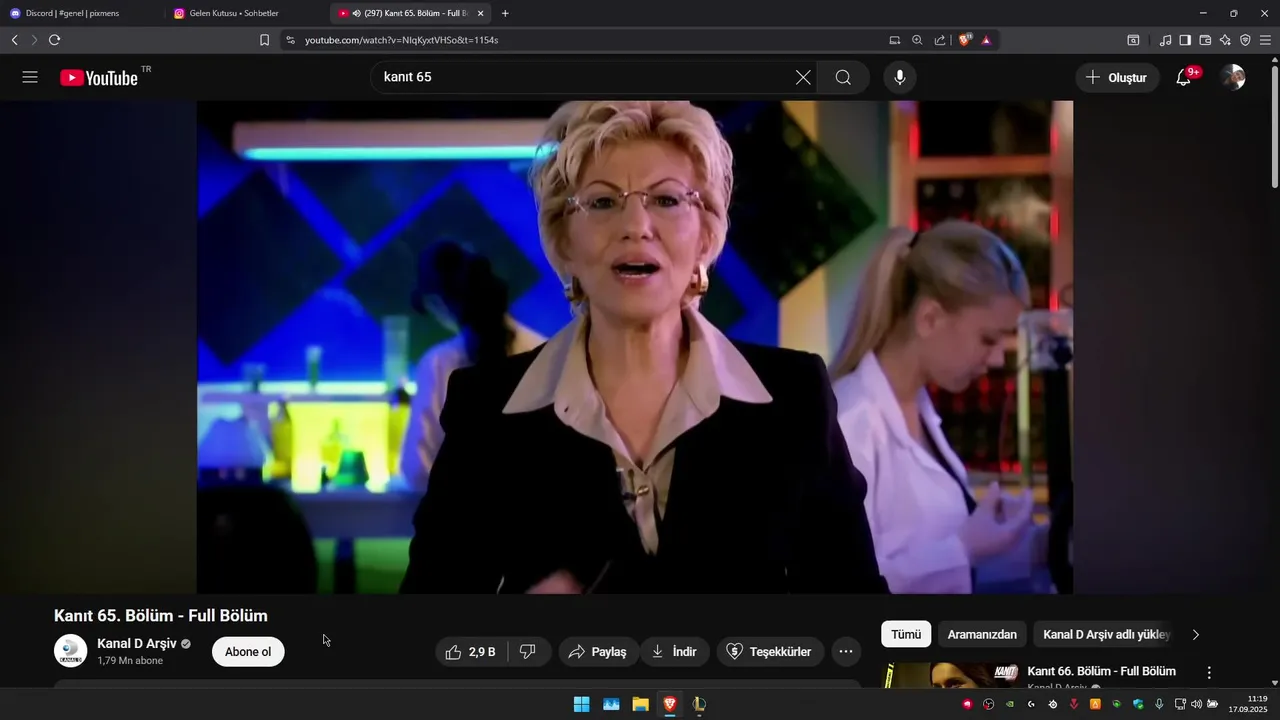Open the account avatar menu
The image size is (1280, 720).
click(1233, 77)
